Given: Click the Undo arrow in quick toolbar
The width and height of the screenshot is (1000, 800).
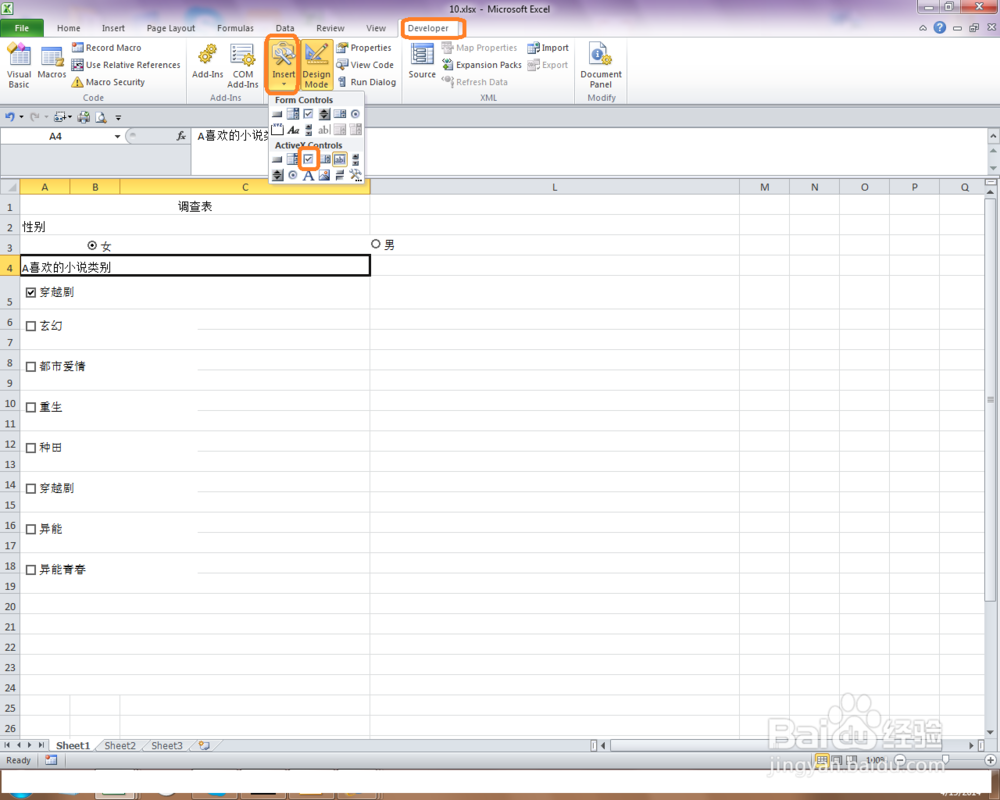Looking at the screenshot, I should (x=10, y=117).
